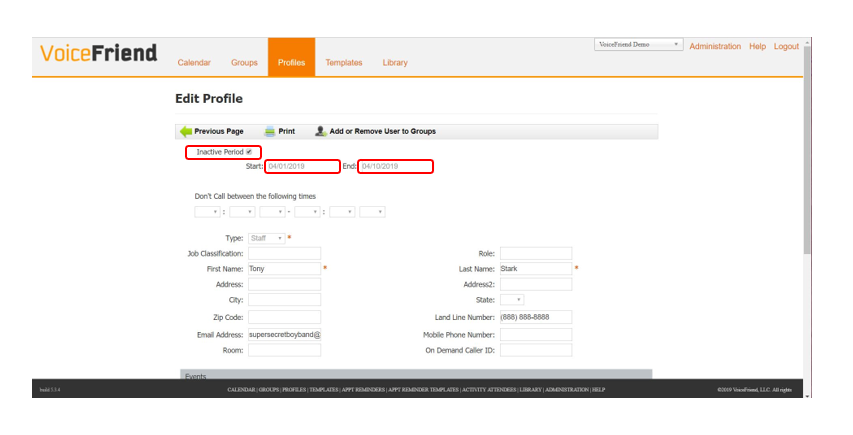
Task: Click the footer CALENDAR link
Action: (x=241, y=390)
